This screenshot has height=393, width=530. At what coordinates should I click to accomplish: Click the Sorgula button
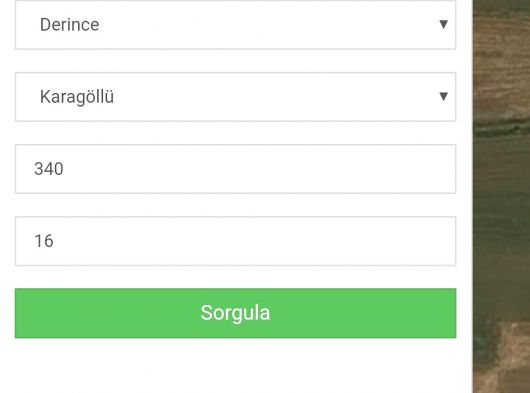coord(236,313)
